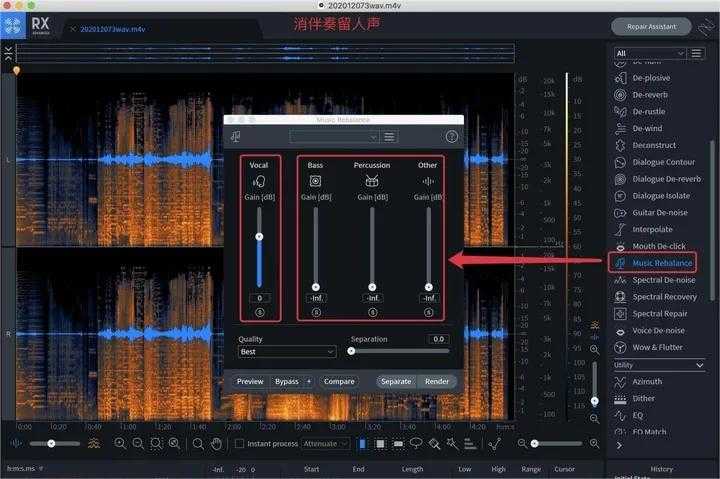Open the Attenuate mode dropdown
This screenshot has width=720, height=479.
click(x=326, y=444)
